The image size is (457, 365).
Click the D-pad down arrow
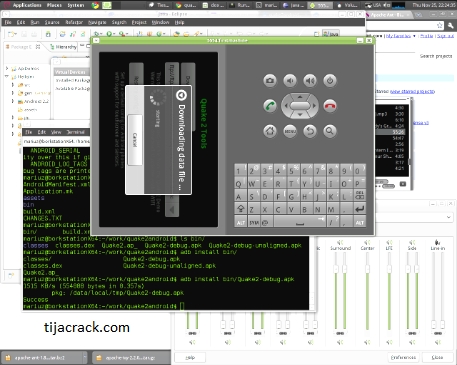(300, 115)
